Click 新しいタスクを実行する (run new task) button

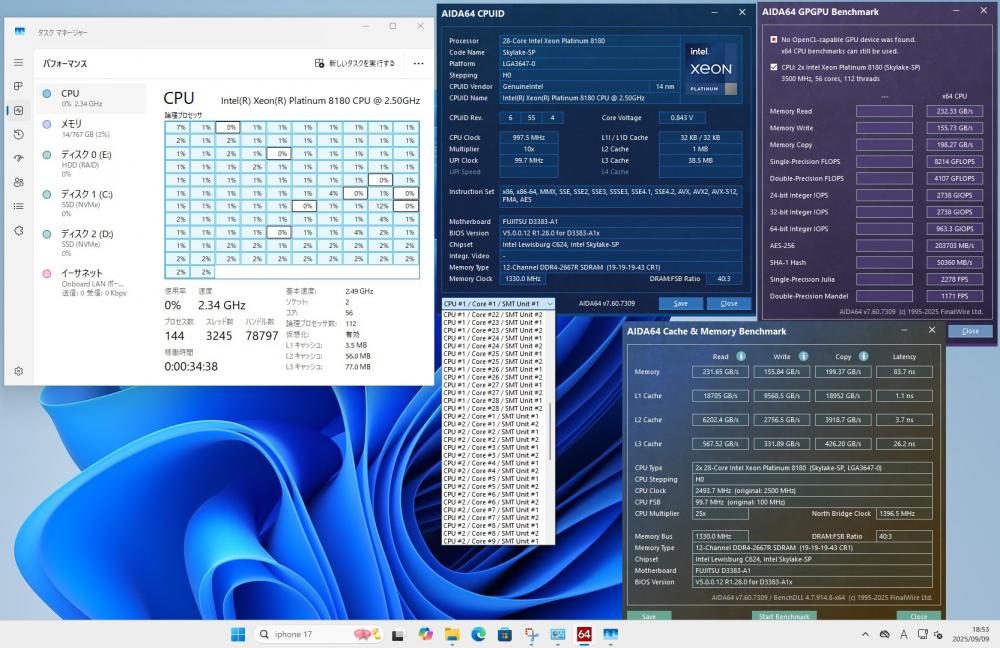pyautogui.click(x=355, y=63)
